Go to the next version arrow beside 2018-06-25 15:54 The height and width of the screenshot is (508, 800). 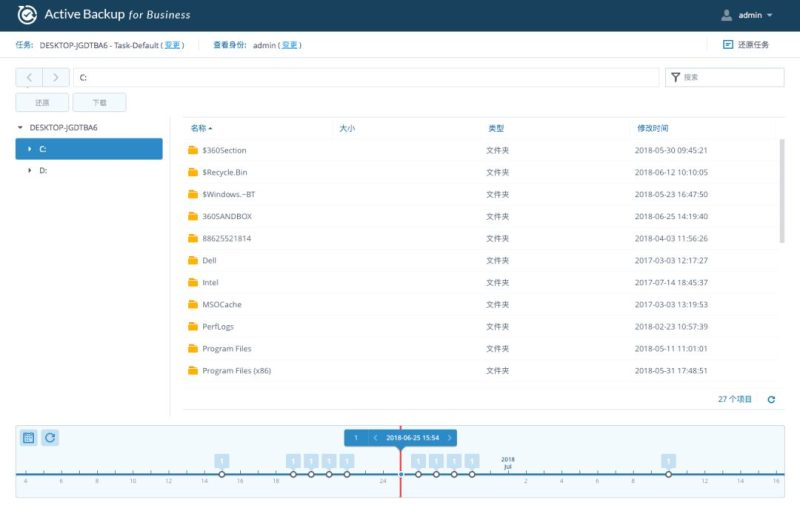tap(449, 438)
